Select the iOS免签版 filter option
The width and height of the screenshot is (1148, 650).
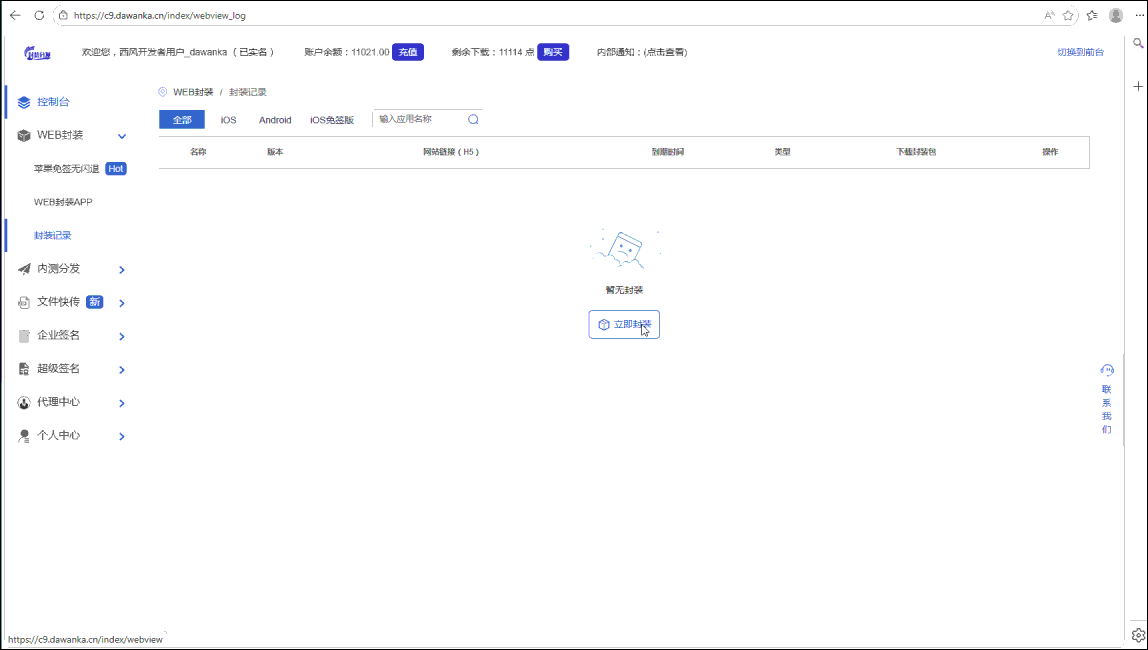[331, 119]
